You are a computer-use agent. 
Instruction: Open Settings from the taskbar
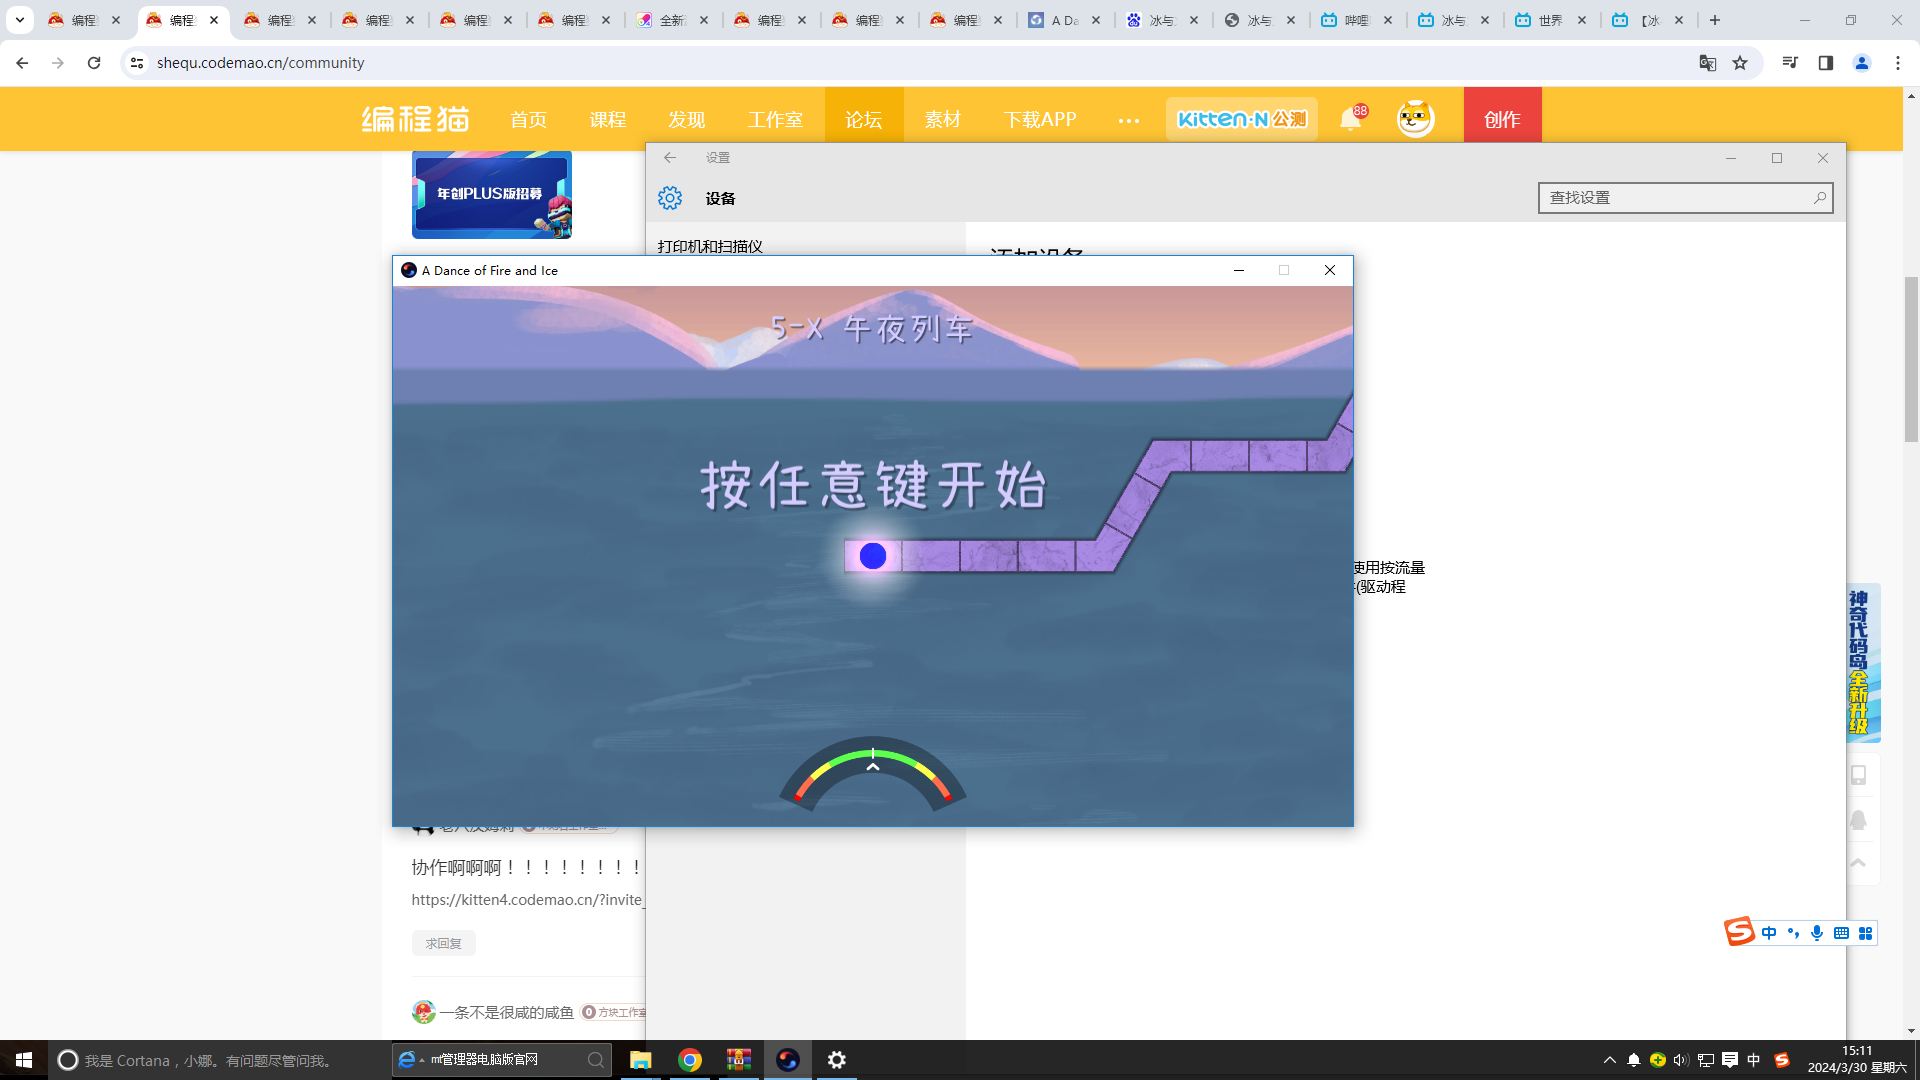(x=837, y=1060)
